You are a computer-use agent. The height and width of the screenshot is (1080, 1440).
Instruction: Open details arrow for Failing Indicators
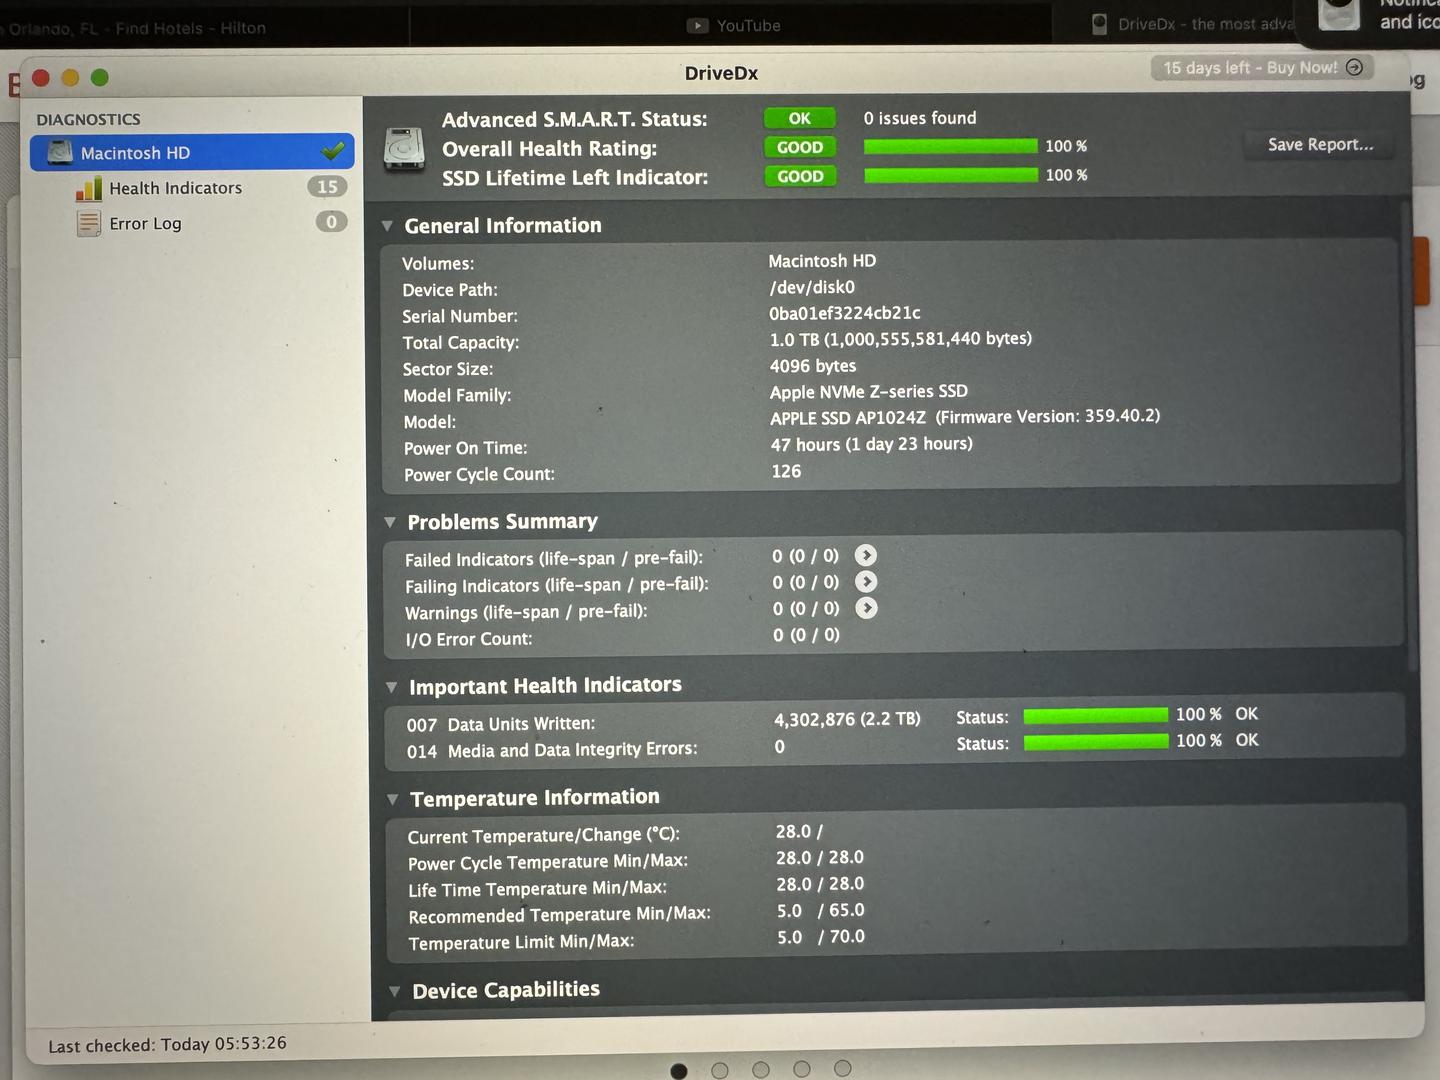click(866, 581)
